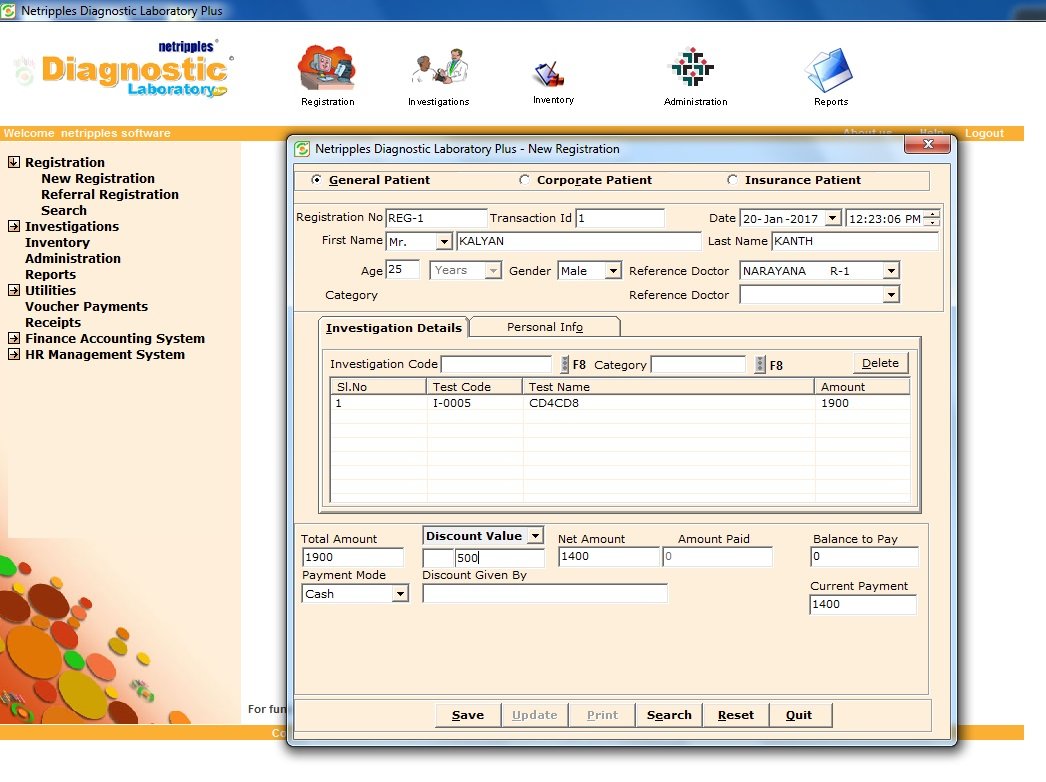1046x782 pixels.
Task: Open the Reports folder icon
Action: pyautogui.click(x=829, y=71)
